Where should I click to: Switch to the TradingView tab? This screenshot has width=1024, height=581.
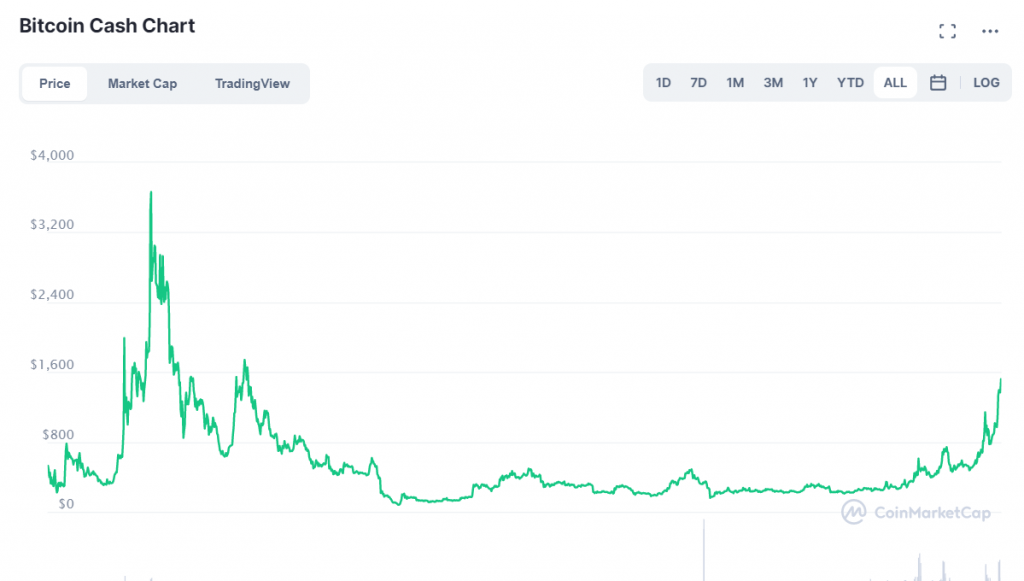252,83
